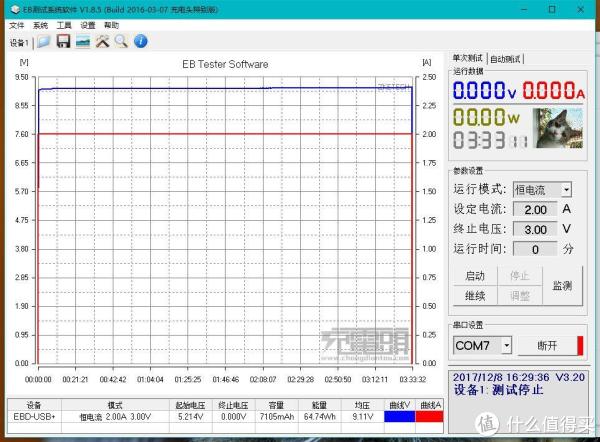Maximize the EB tester window
Viewport: 600px width, 442px height.
tap(552, 9)
